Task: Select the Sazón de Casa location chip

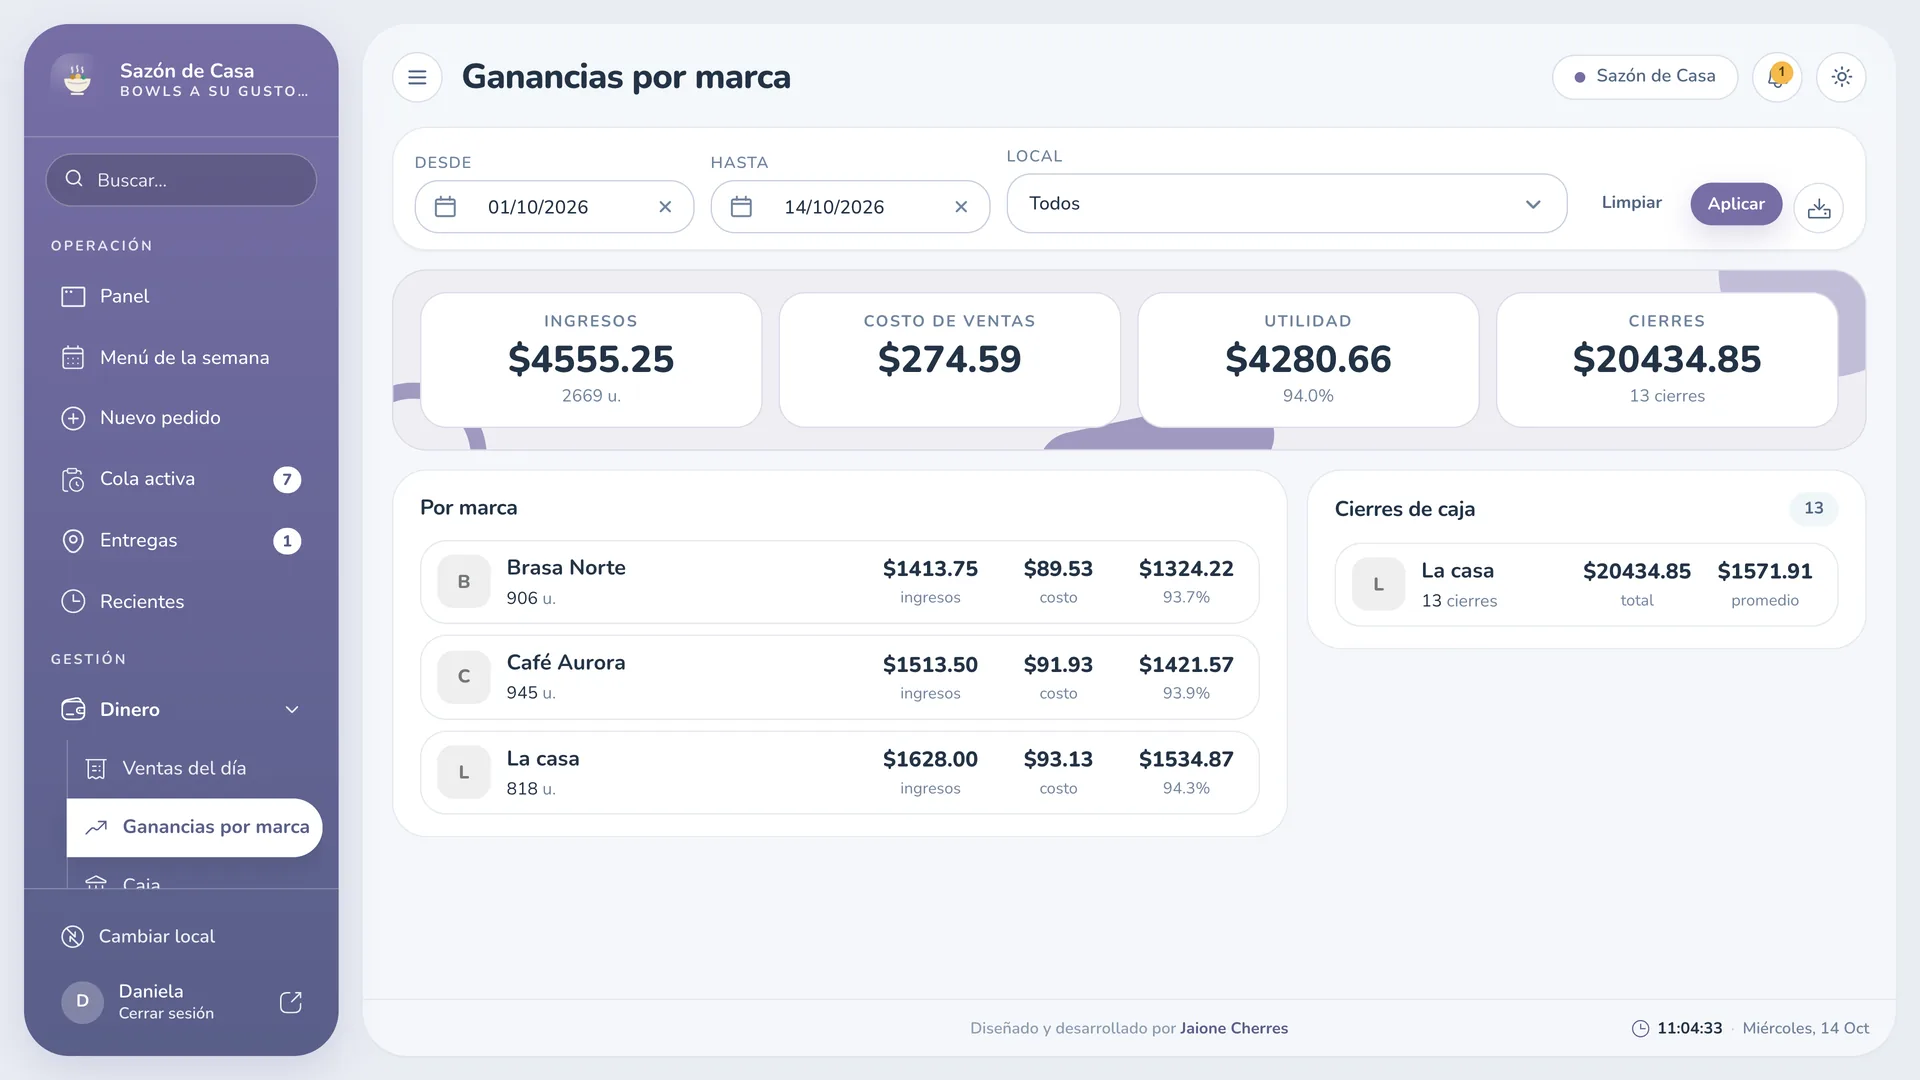Action: pyautogui.click(x=1645, y=77)
